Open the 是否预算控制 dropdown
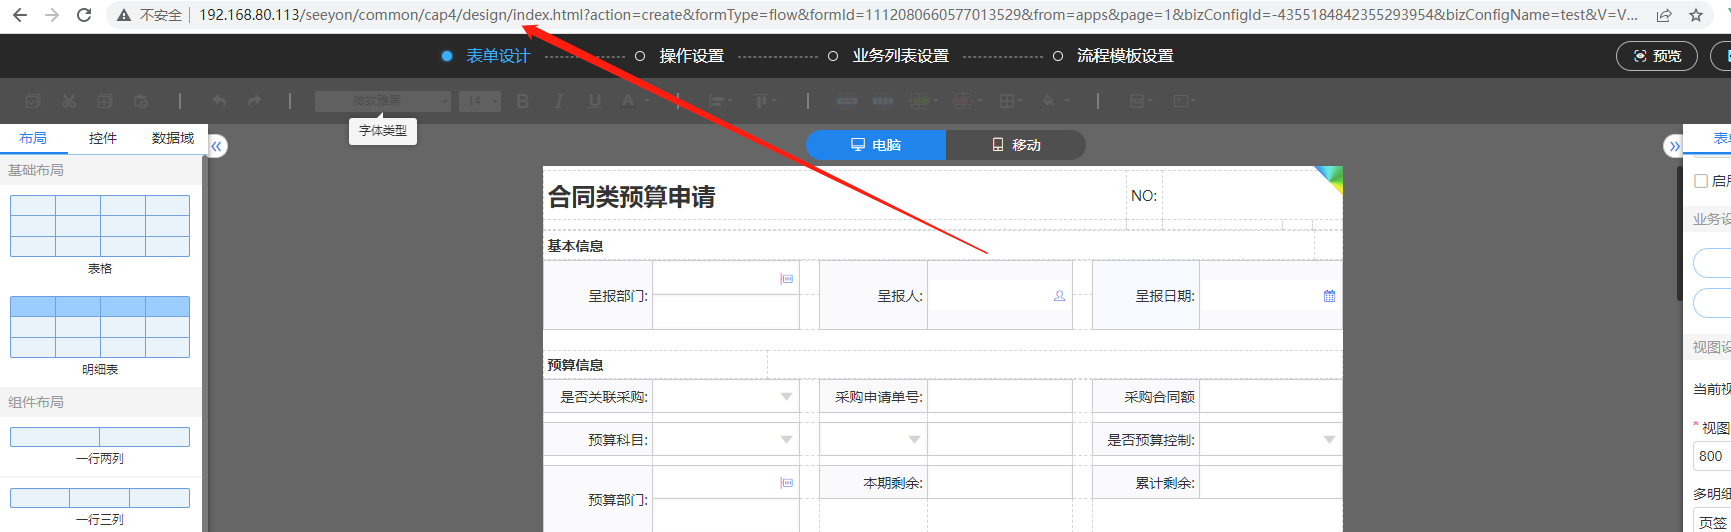Image resolution: width=1731 pixels, height=532 pixels. (x=1329, y=440)
